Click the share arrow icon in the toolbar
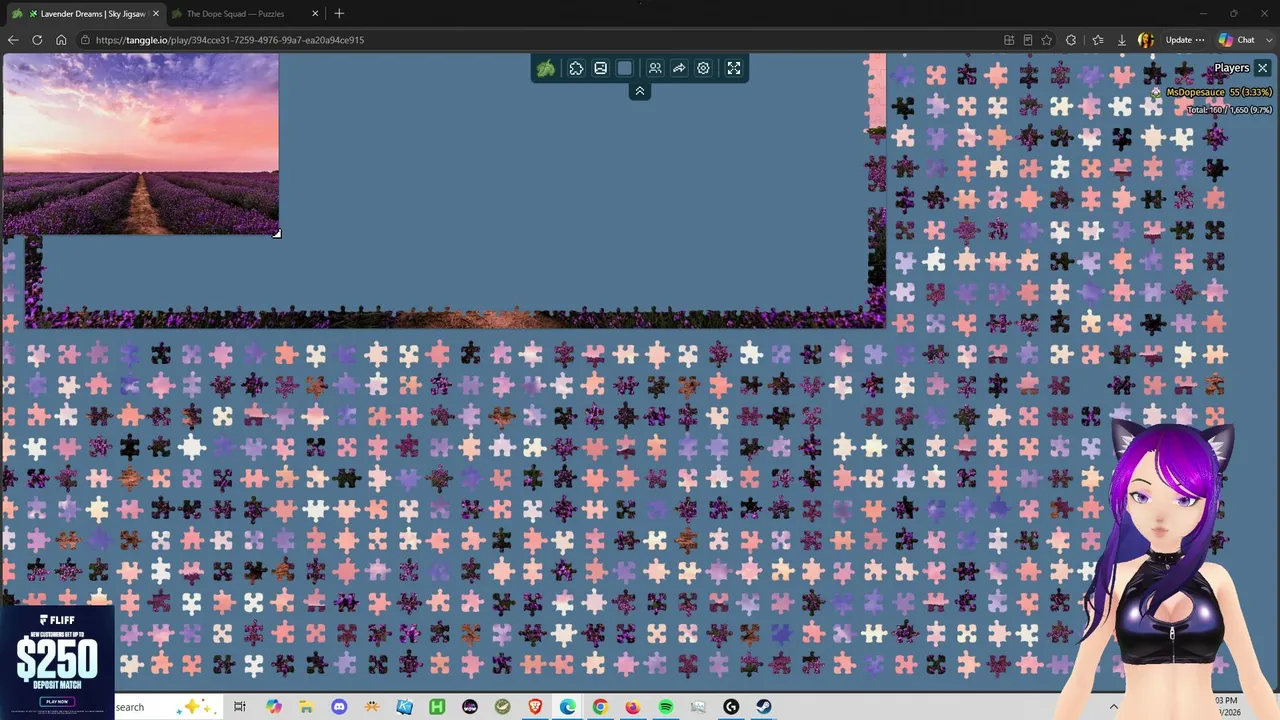The height and width of the screenshot is (720, 1280). 679,68
